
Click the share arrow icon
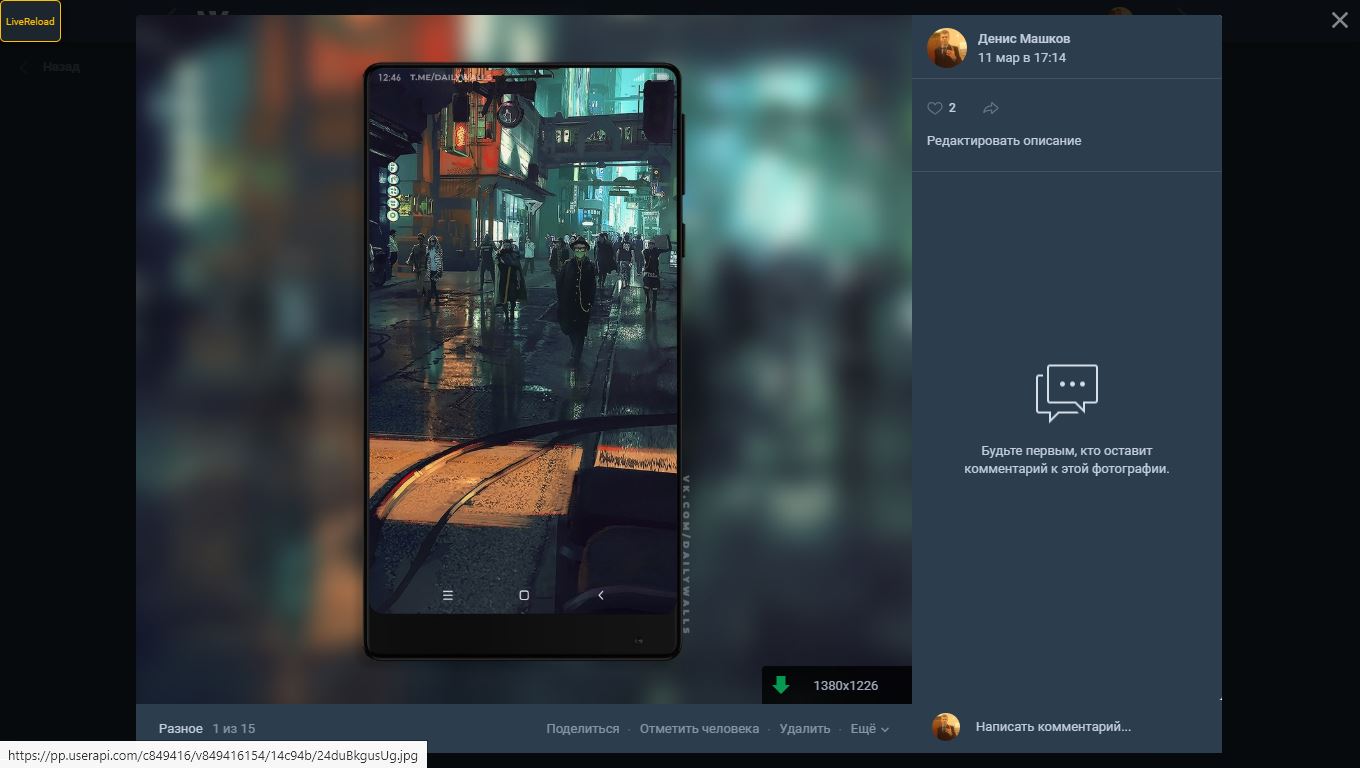pyautogui.click(x=991, y=108)
